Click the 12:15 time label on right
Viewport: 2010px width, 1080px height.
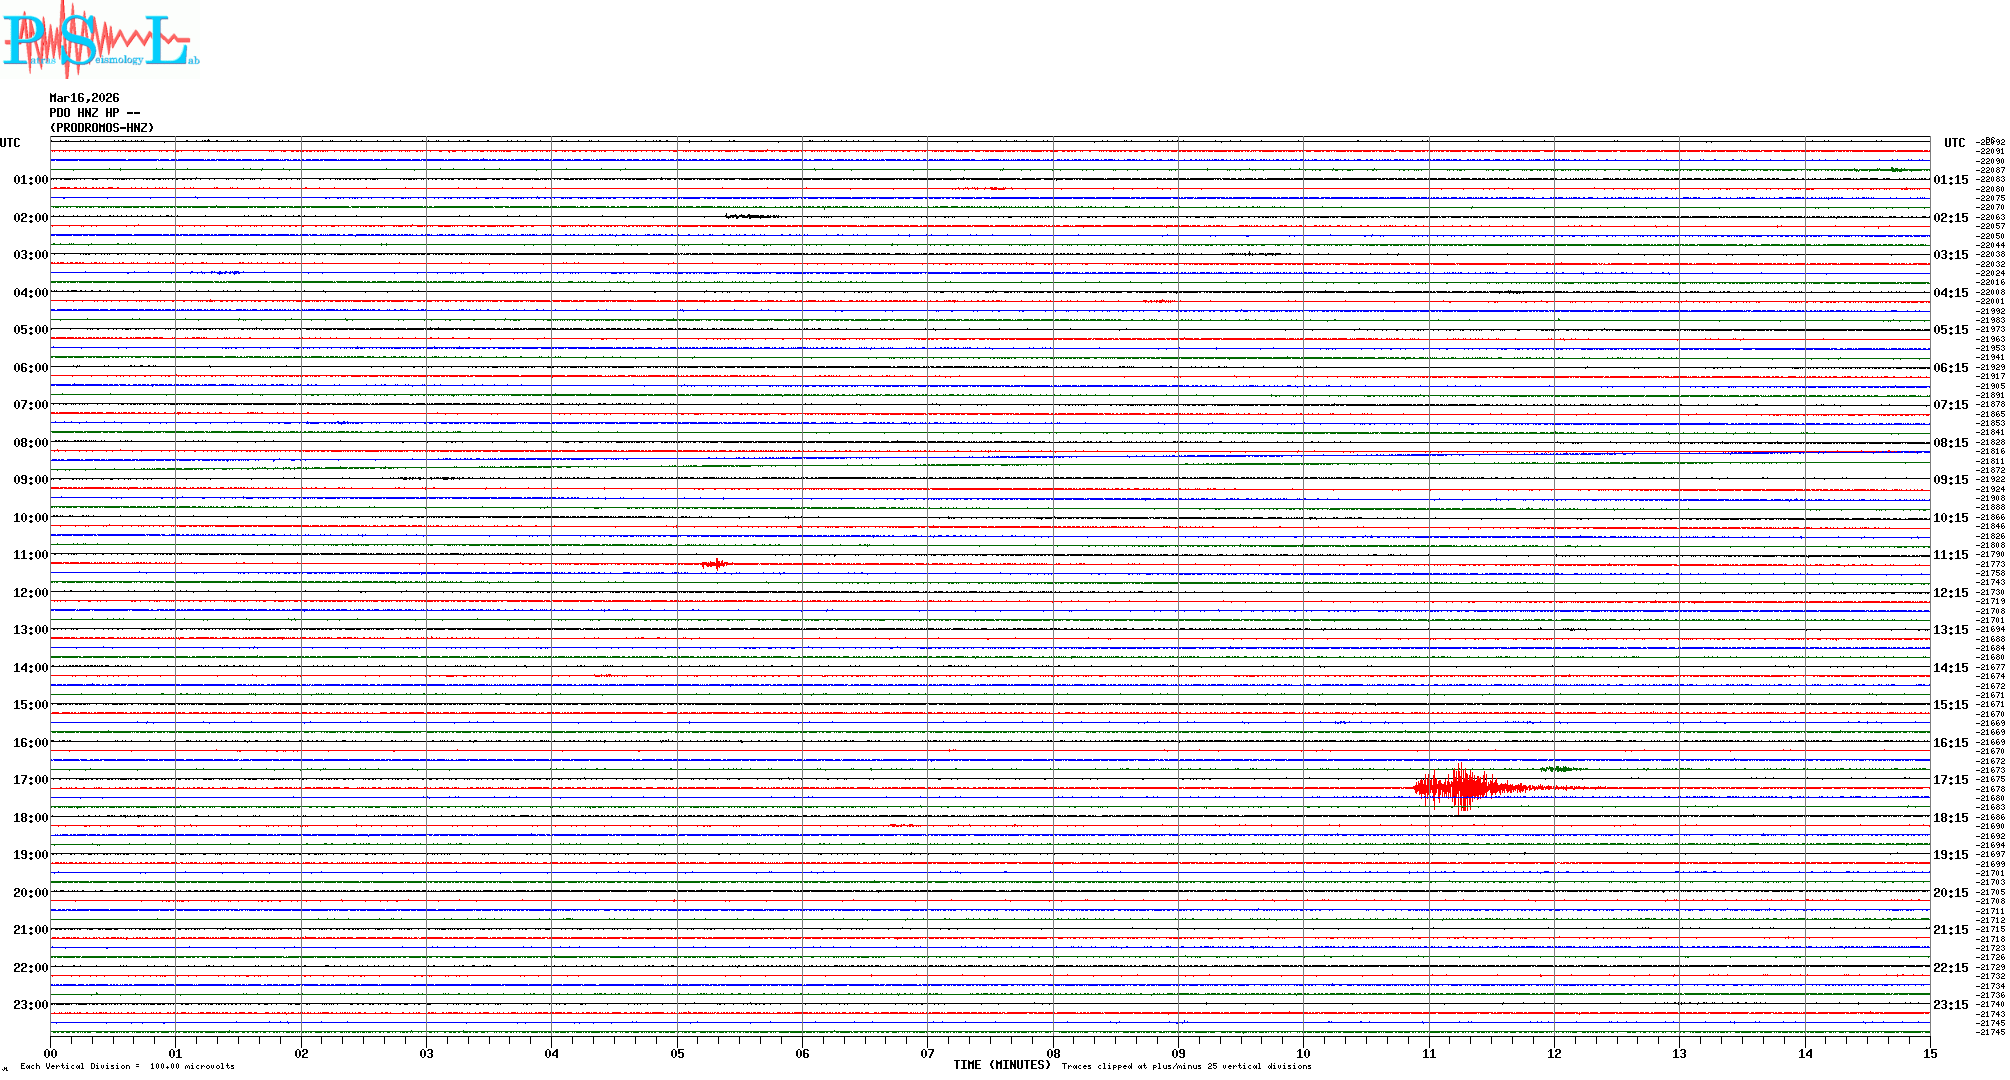click(x=1950, y=593)
